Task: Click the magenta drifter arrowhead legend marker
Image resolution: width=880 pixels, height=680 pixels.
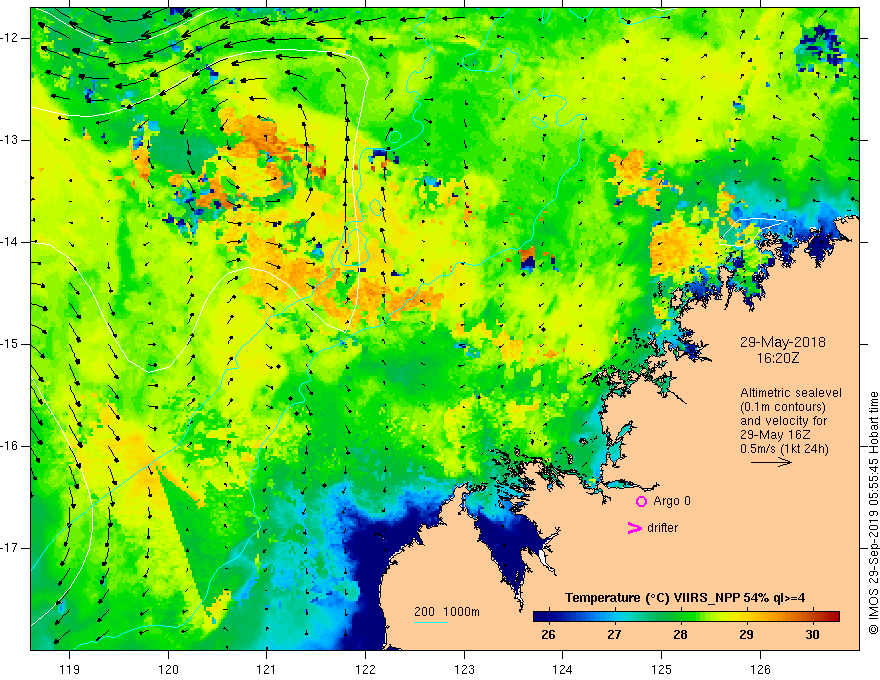Action: tap(635, 528)
